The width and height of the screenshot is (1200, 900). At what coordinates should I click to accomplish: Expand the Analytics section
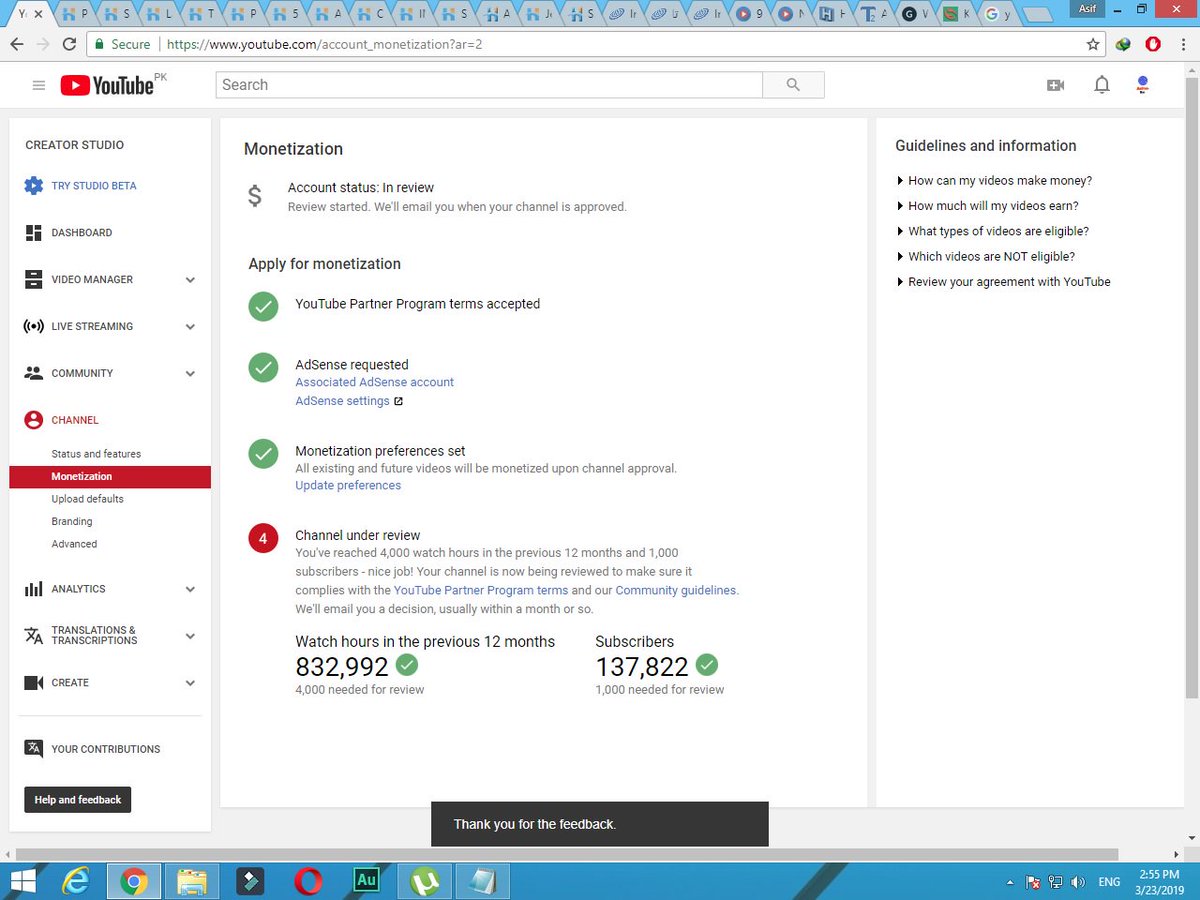coord(190,590)
